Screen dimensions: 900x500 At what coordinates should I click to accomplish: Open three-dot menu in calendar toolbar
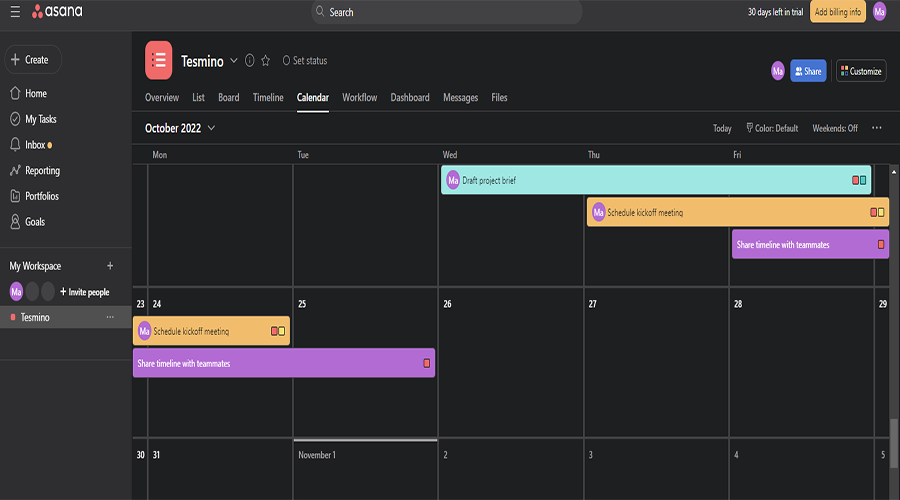point(877,128)
